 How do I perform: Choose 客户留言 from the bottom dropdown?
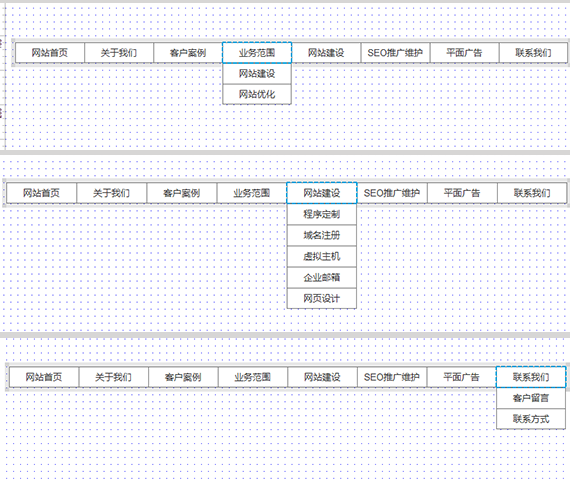pos(531,398)
